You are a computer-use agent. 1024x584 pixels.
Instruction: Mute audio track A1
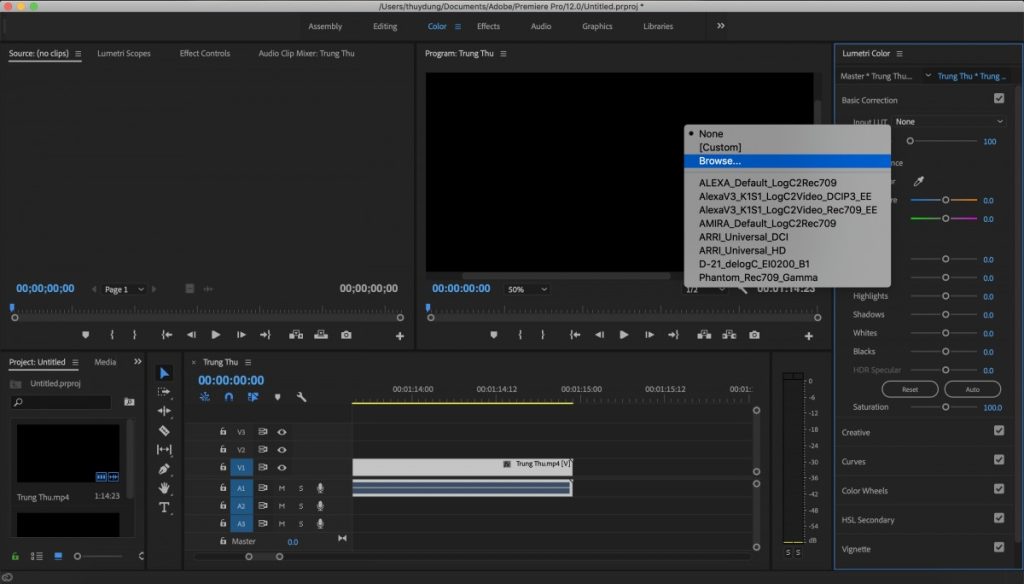coord(282,488)
